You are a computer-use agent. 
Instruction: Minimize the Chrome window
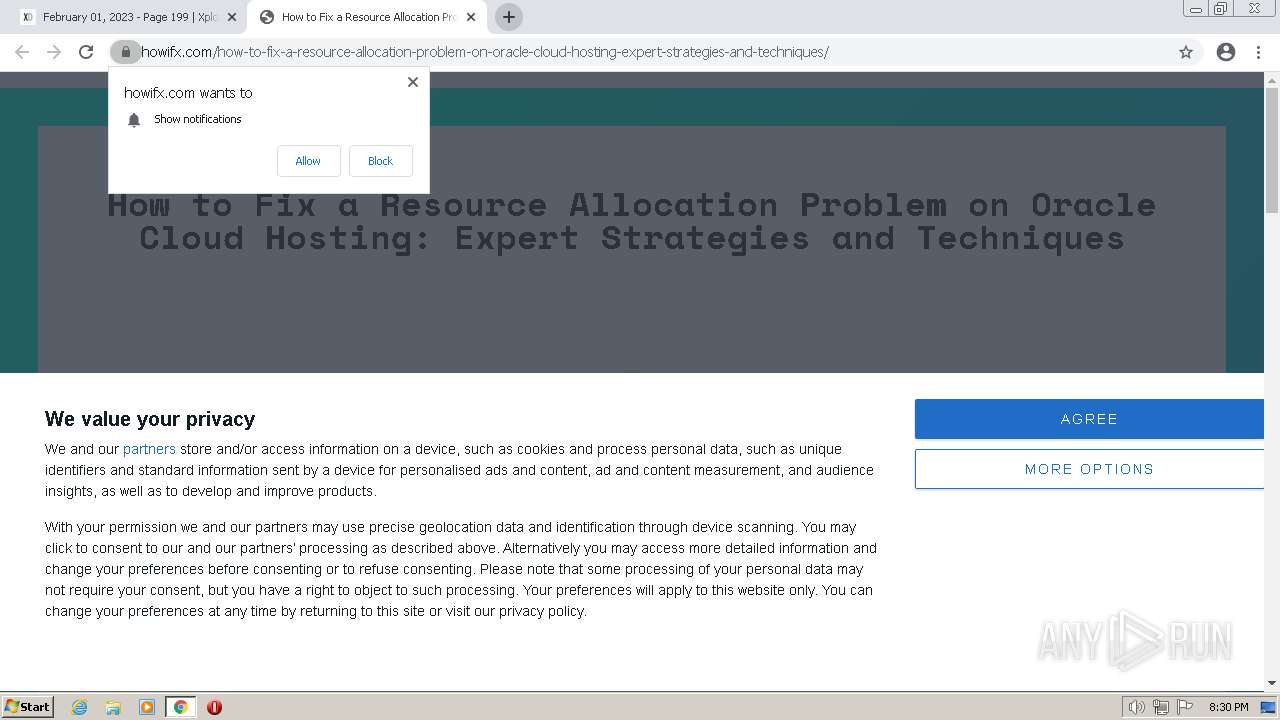pos(1195,9)
